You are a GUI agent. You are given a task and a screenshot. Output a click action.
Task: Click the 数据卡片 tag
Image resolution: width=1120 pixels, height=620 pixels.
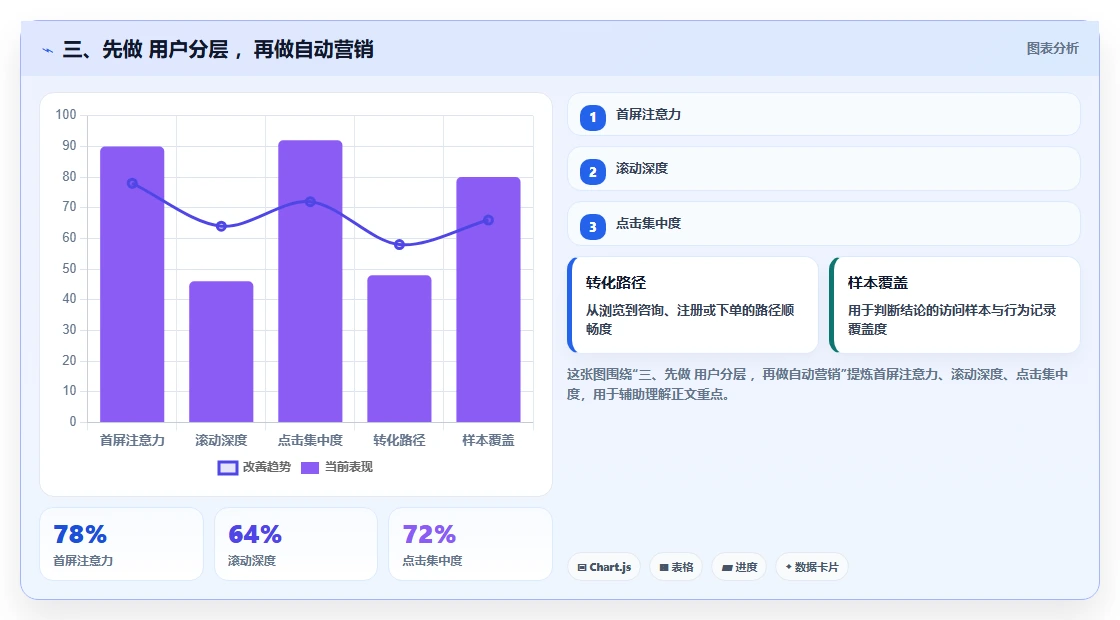(x=812, y=567)
